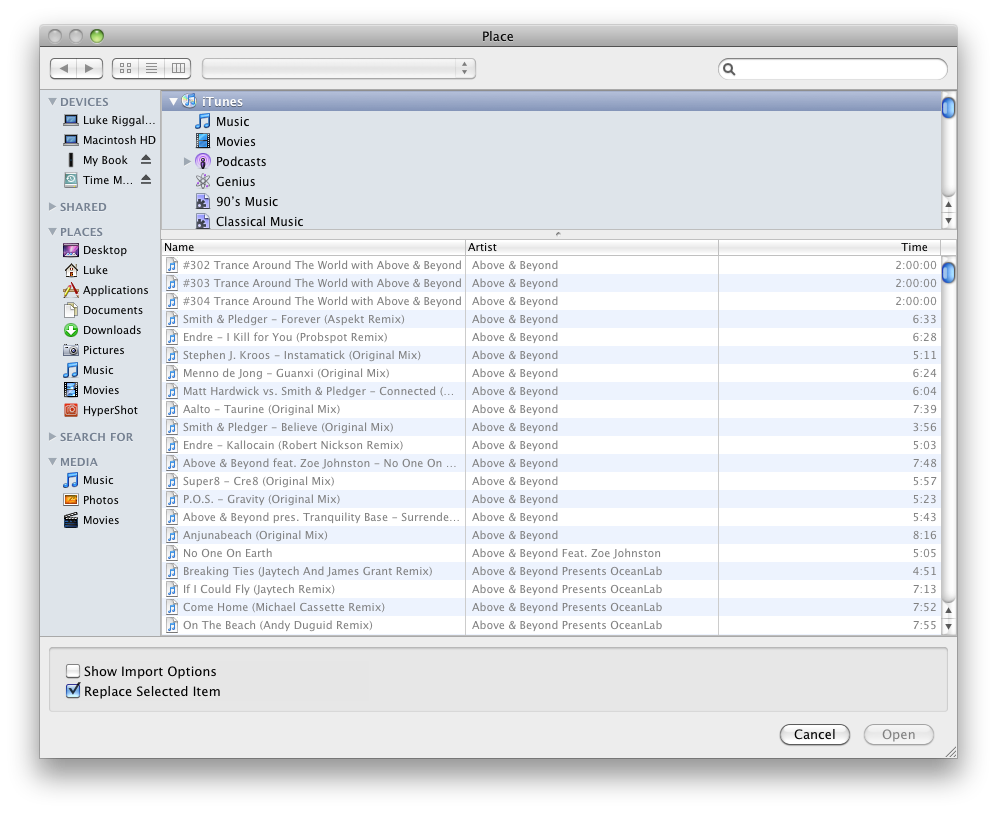Click the track list scroll down arrow

pos(948,626)
